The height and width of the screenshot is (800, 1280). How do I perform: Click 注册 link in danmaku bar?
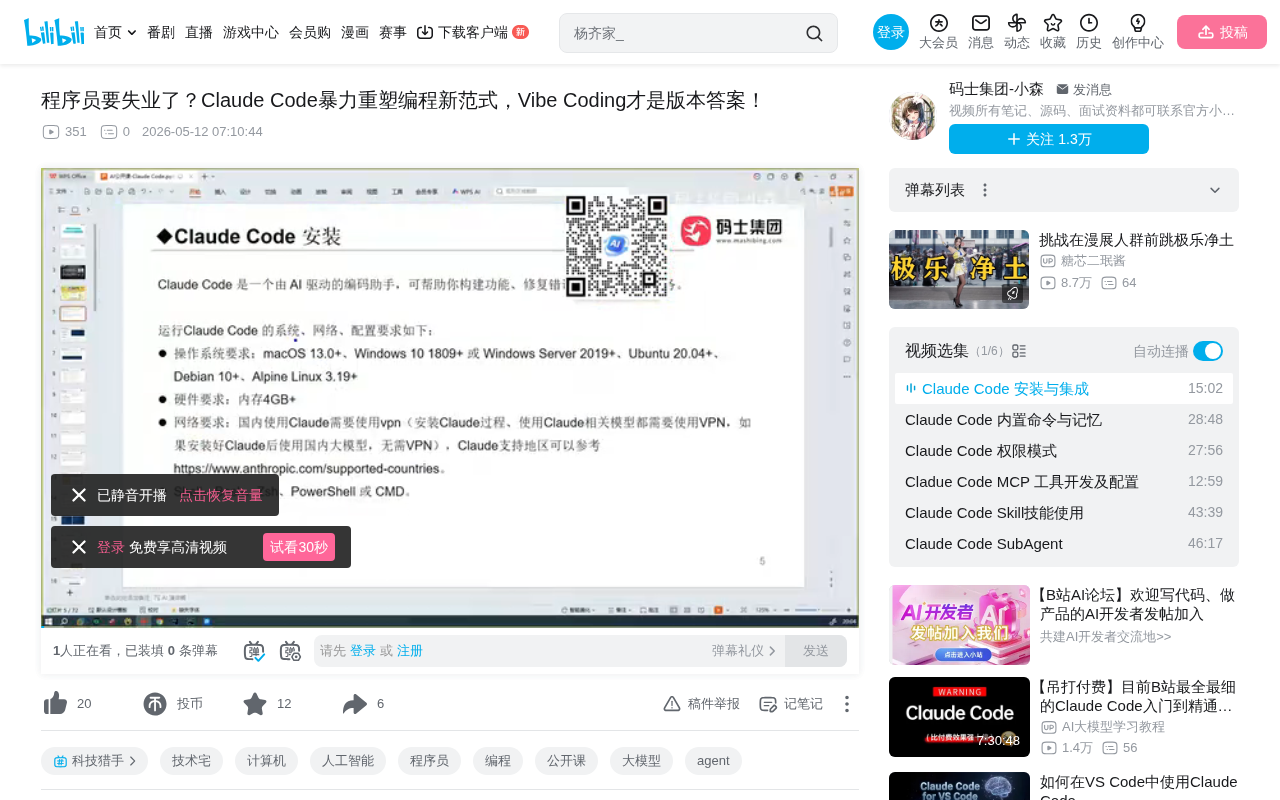[x=410, y=651]
